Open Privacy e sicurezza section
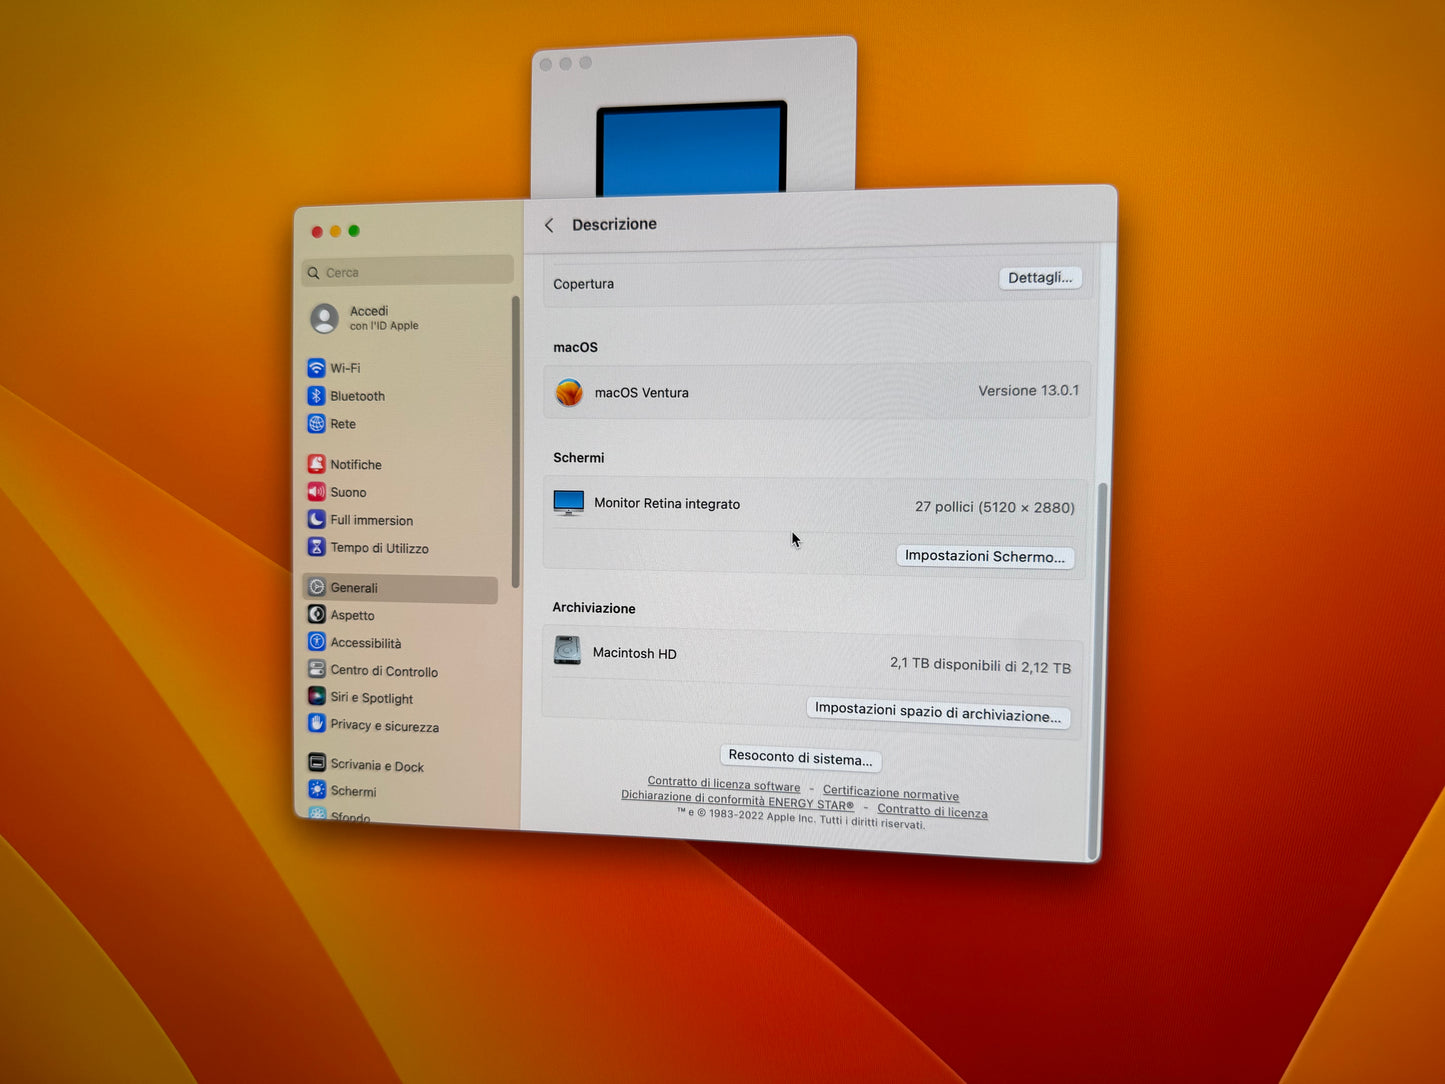 [383, 726]
